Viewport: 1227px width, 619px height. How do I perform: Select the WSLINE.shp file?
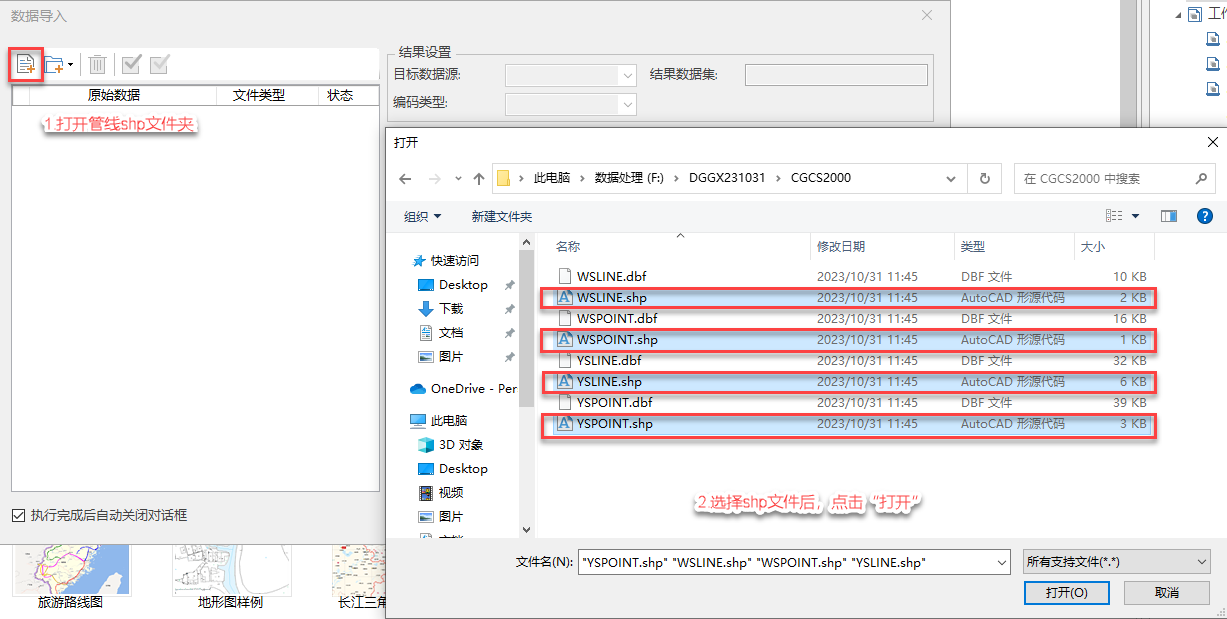(611, 297)
